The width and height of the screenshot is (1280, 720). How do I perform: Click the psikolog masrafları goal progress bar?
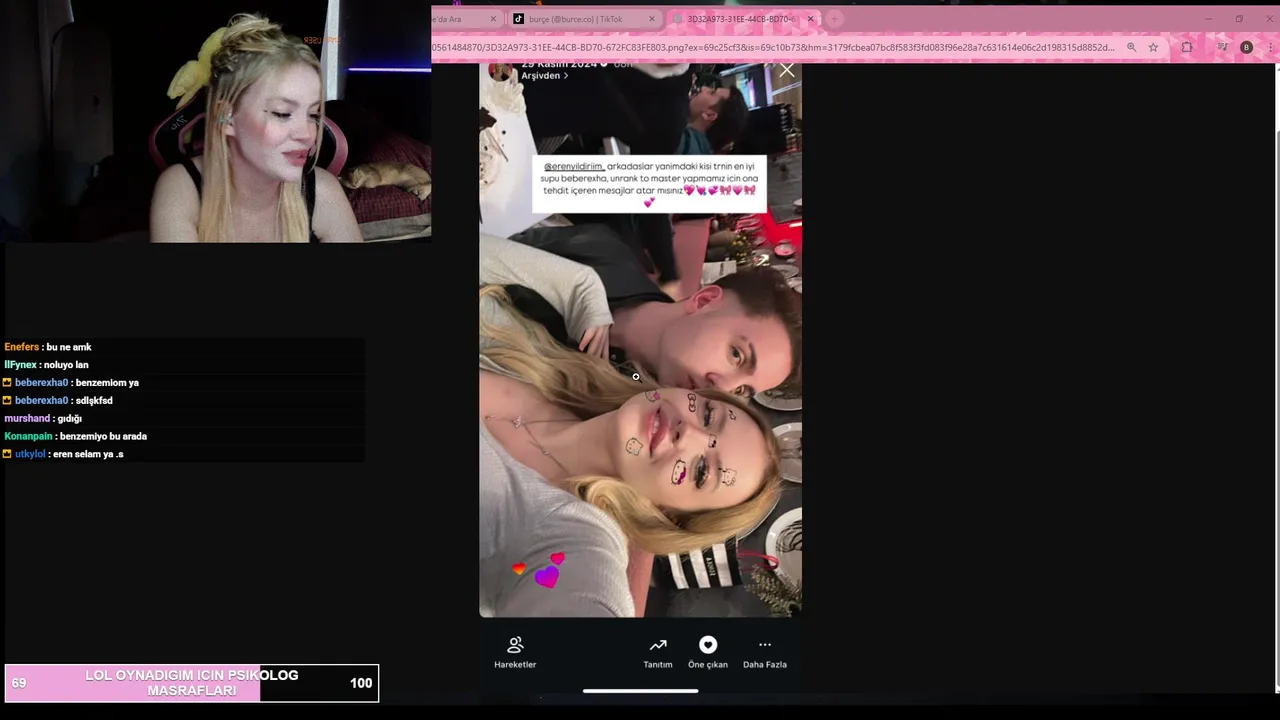[x=192, y=683]
